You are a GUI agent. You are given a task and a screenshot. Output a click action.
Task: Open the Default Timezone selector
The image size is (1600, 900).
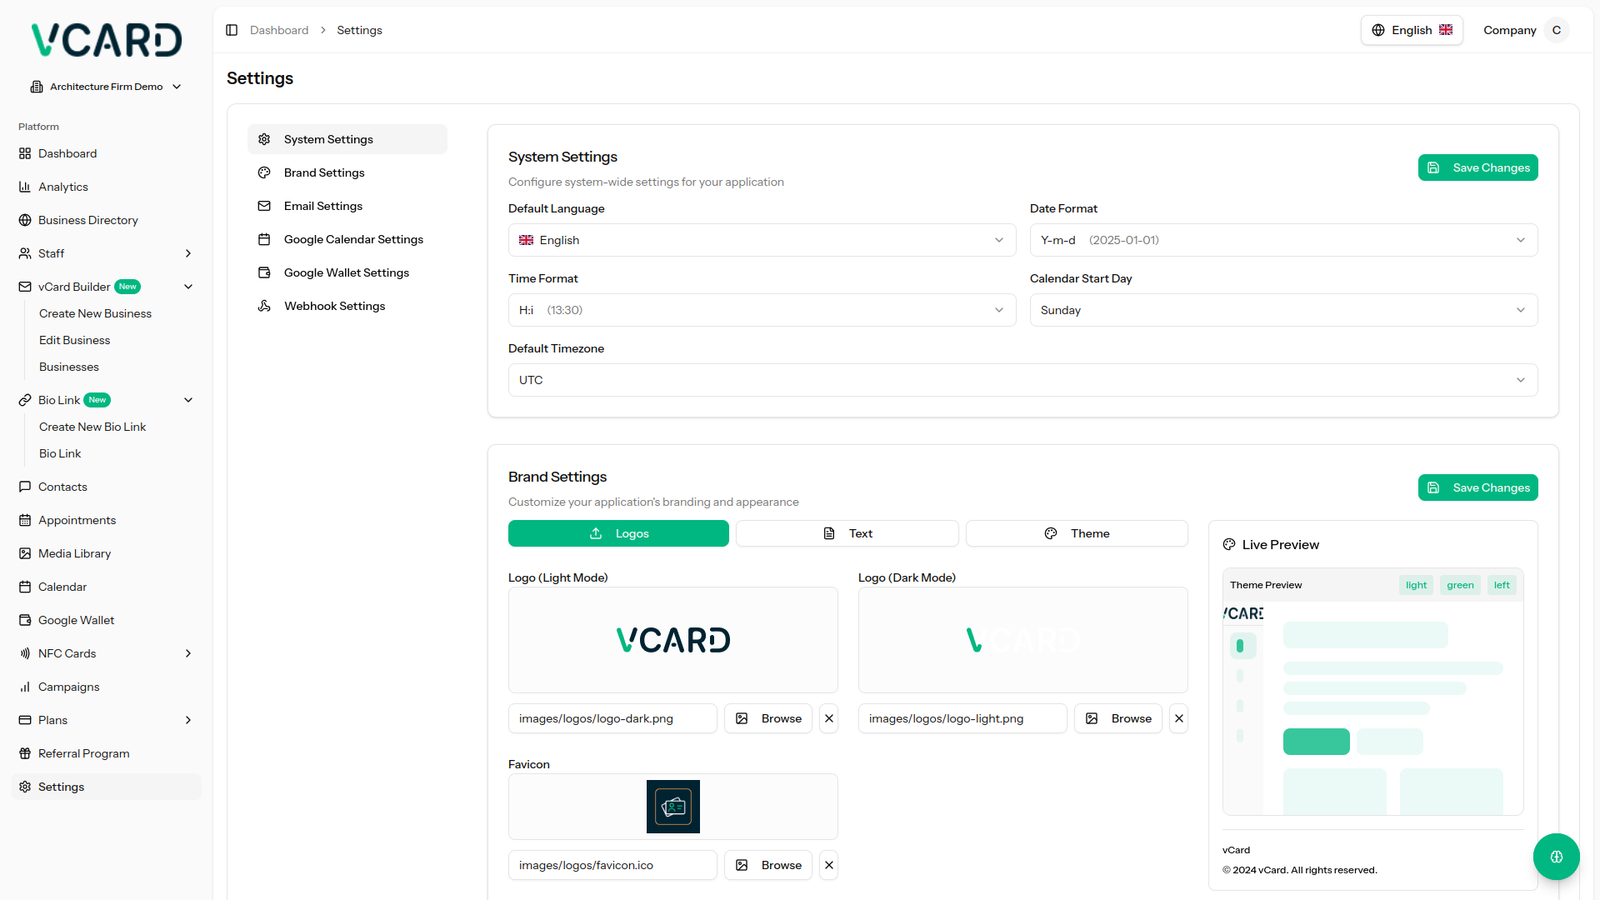tap(1022, 380)
